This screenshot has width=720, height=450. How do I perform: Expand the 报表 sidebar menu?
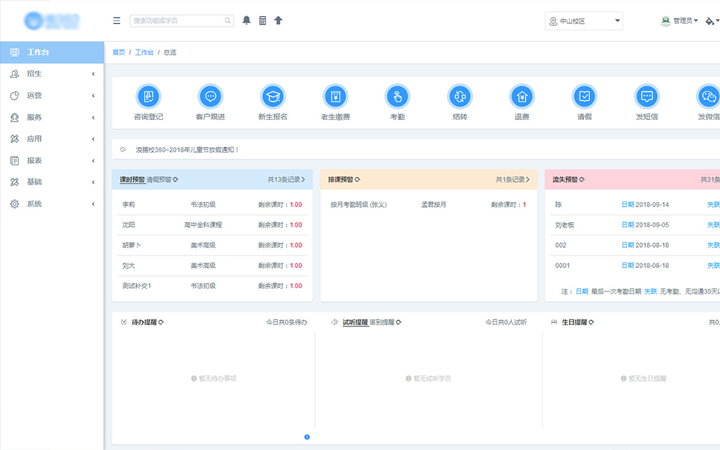[52, 160]
